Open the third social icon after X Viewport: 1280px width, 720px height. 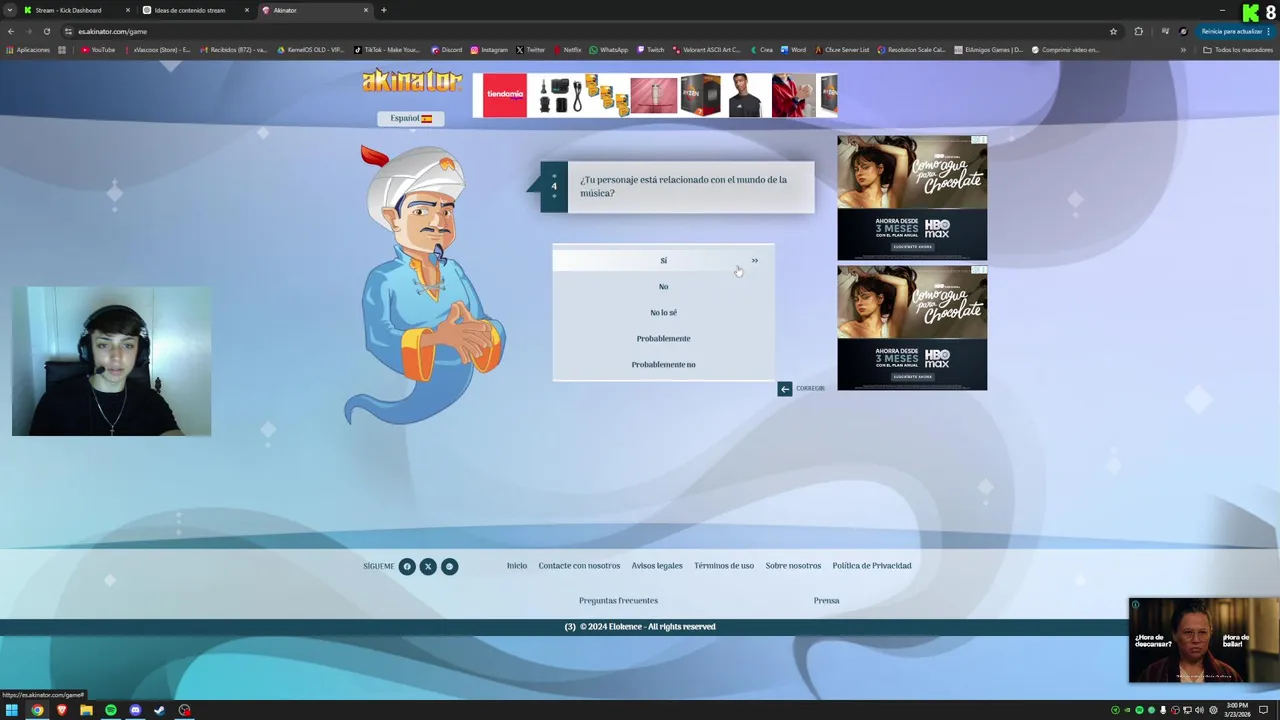pos(450,566)
